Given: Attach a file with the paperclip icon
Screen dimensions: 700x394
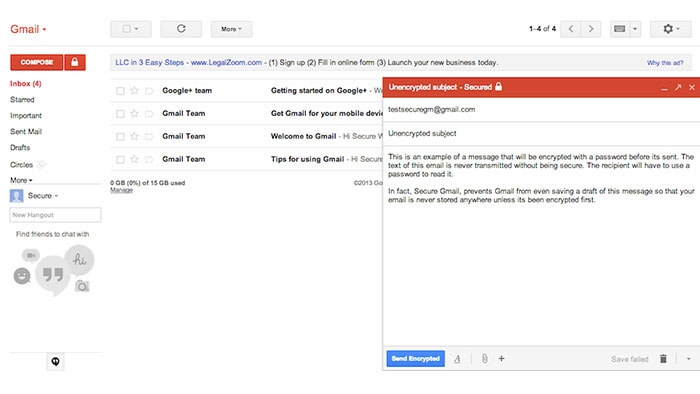Looking at the screenshot, I should [x=484, y=358].
